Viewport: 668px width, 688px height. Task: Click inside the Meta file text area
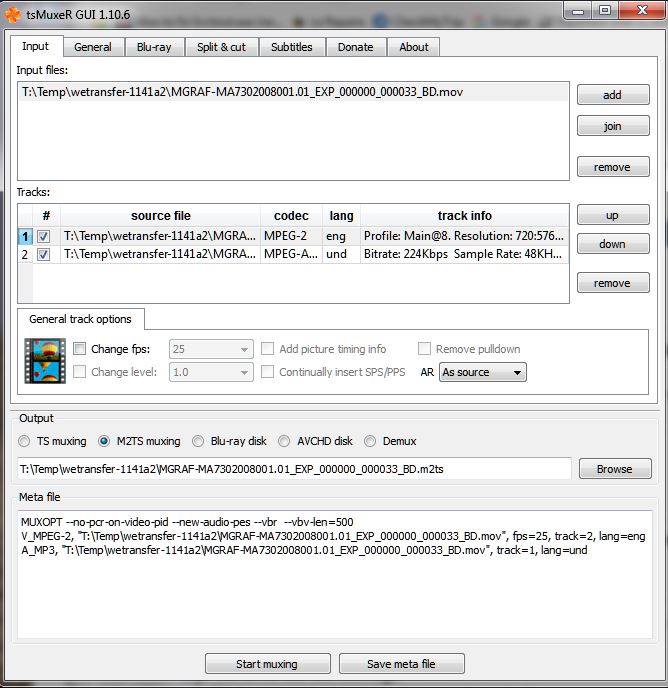[x=335, y=575]
